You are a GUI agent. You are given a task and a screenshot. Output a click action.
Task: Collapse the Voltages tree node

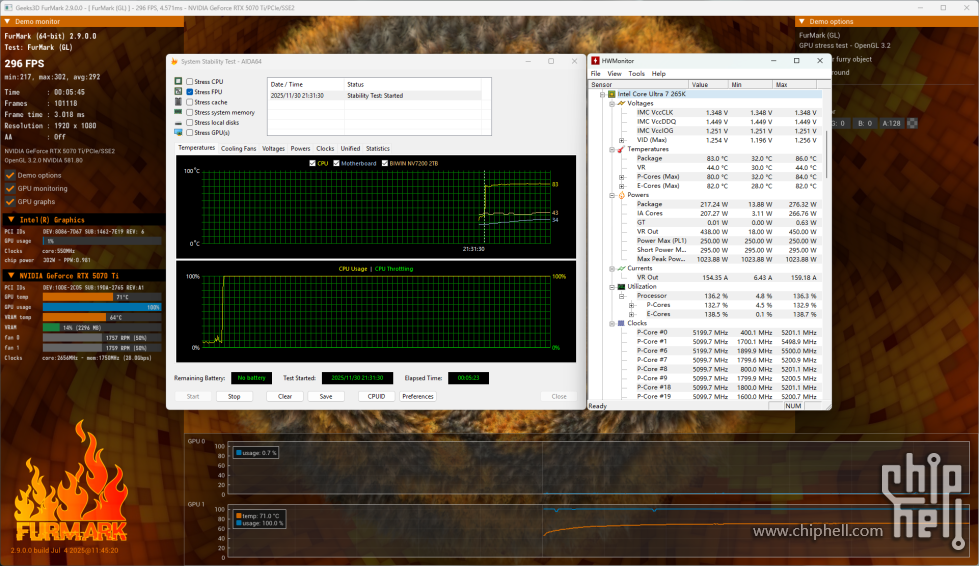coord(612,103)
